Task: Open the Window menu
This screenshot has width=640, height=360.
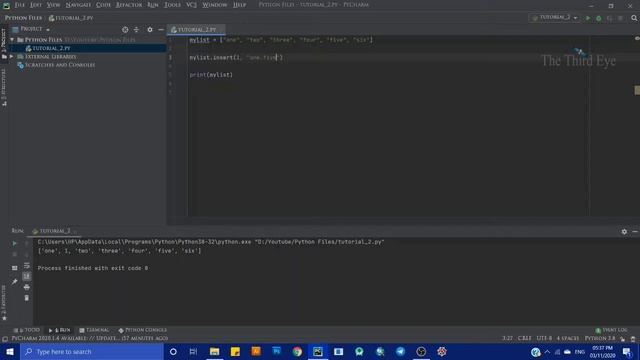Action: [215, 5]
